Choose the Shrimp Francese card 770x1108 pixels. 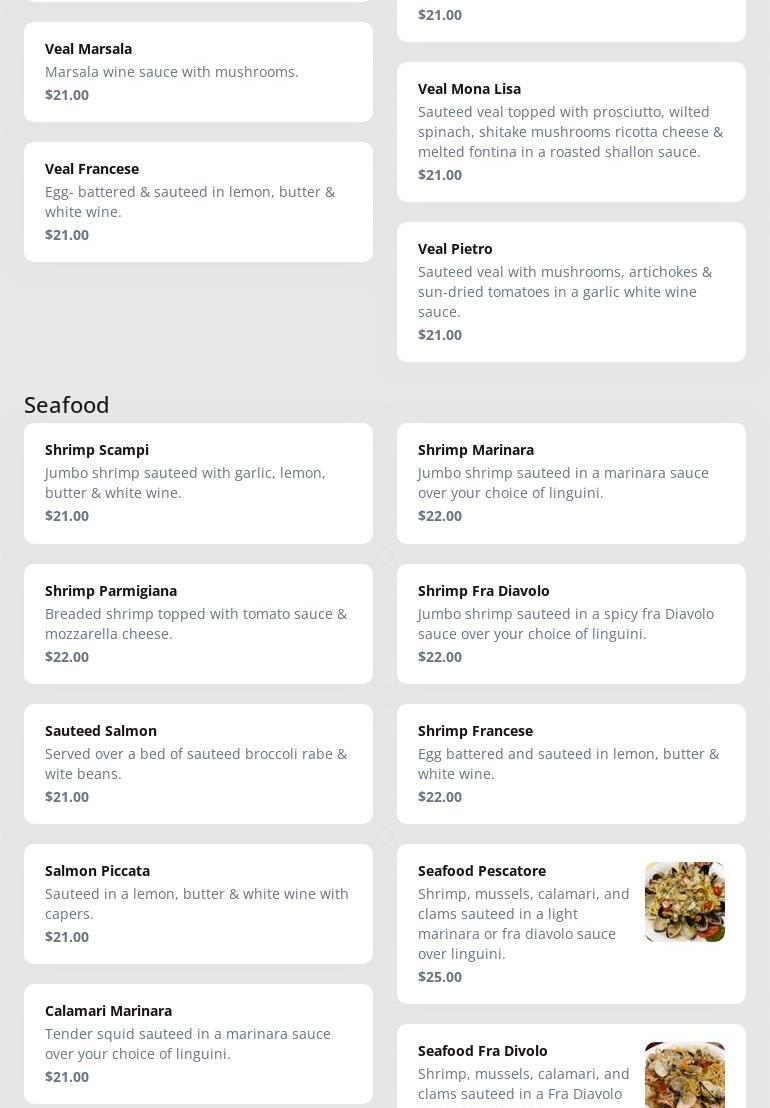571,764
